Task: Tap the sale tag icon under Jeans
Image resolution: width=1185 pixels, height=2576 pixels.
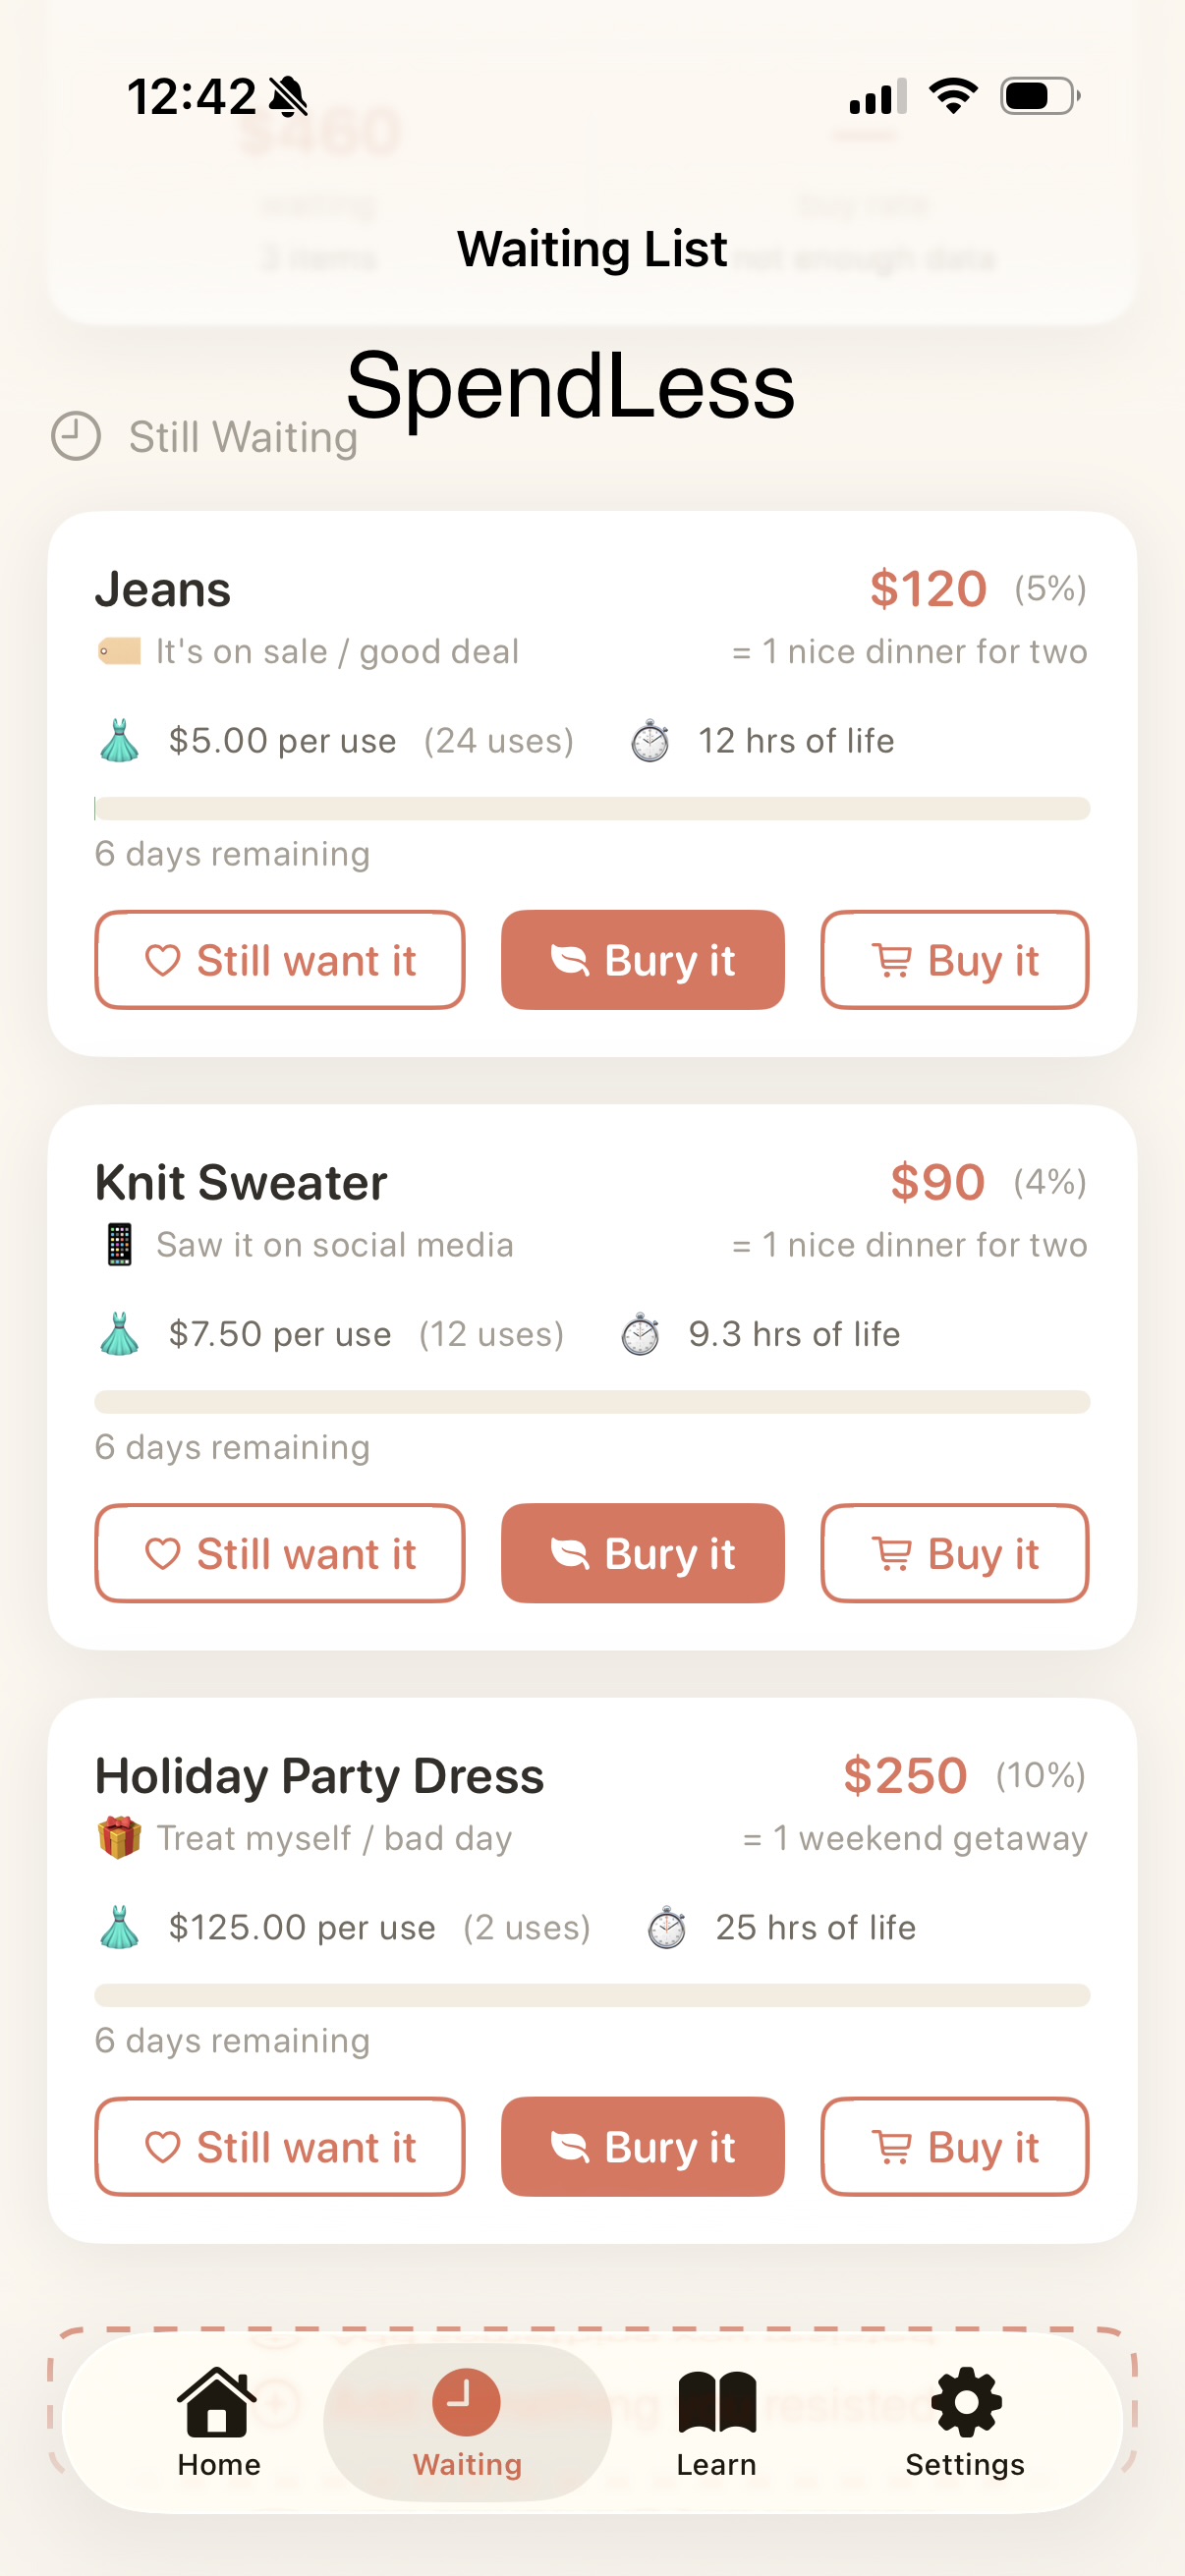Action: click(119, 652)
